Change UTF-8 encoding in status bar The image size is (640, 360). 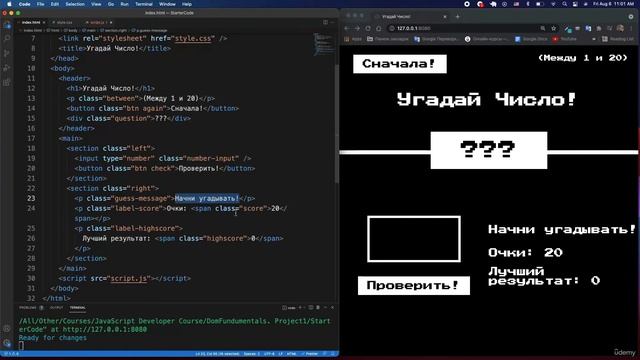[269, 354]
